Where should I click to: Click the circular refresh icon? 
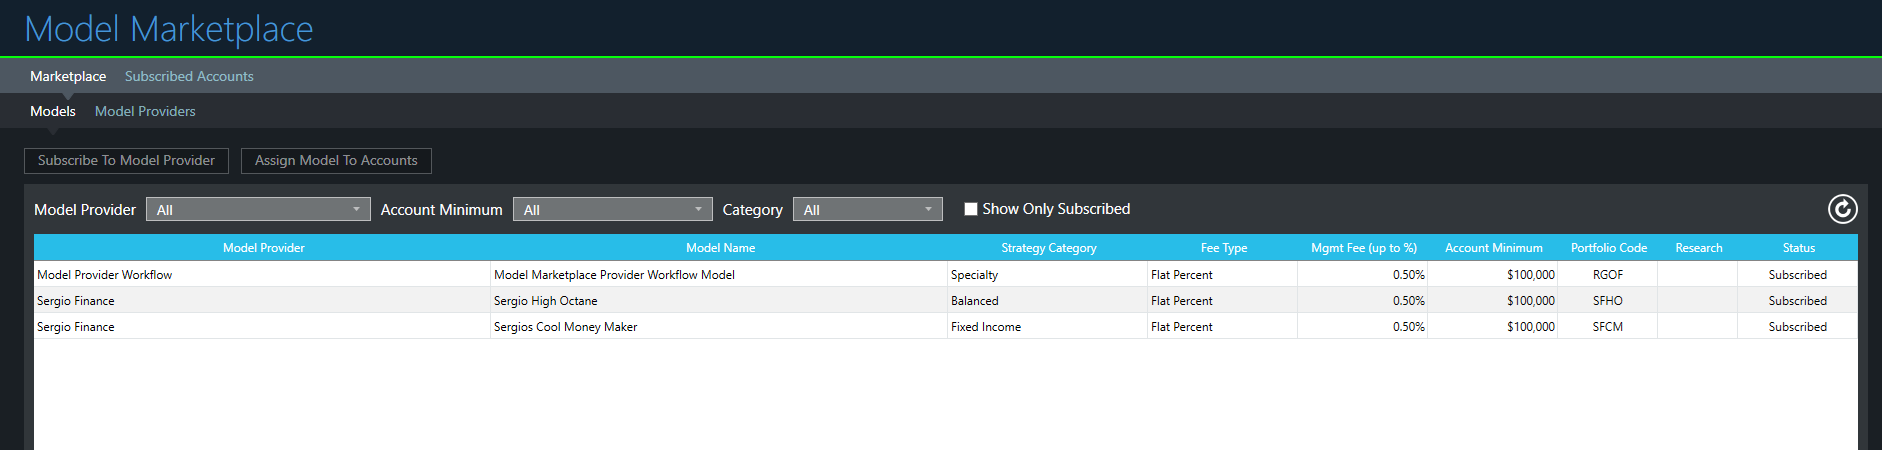point(1842,209)
